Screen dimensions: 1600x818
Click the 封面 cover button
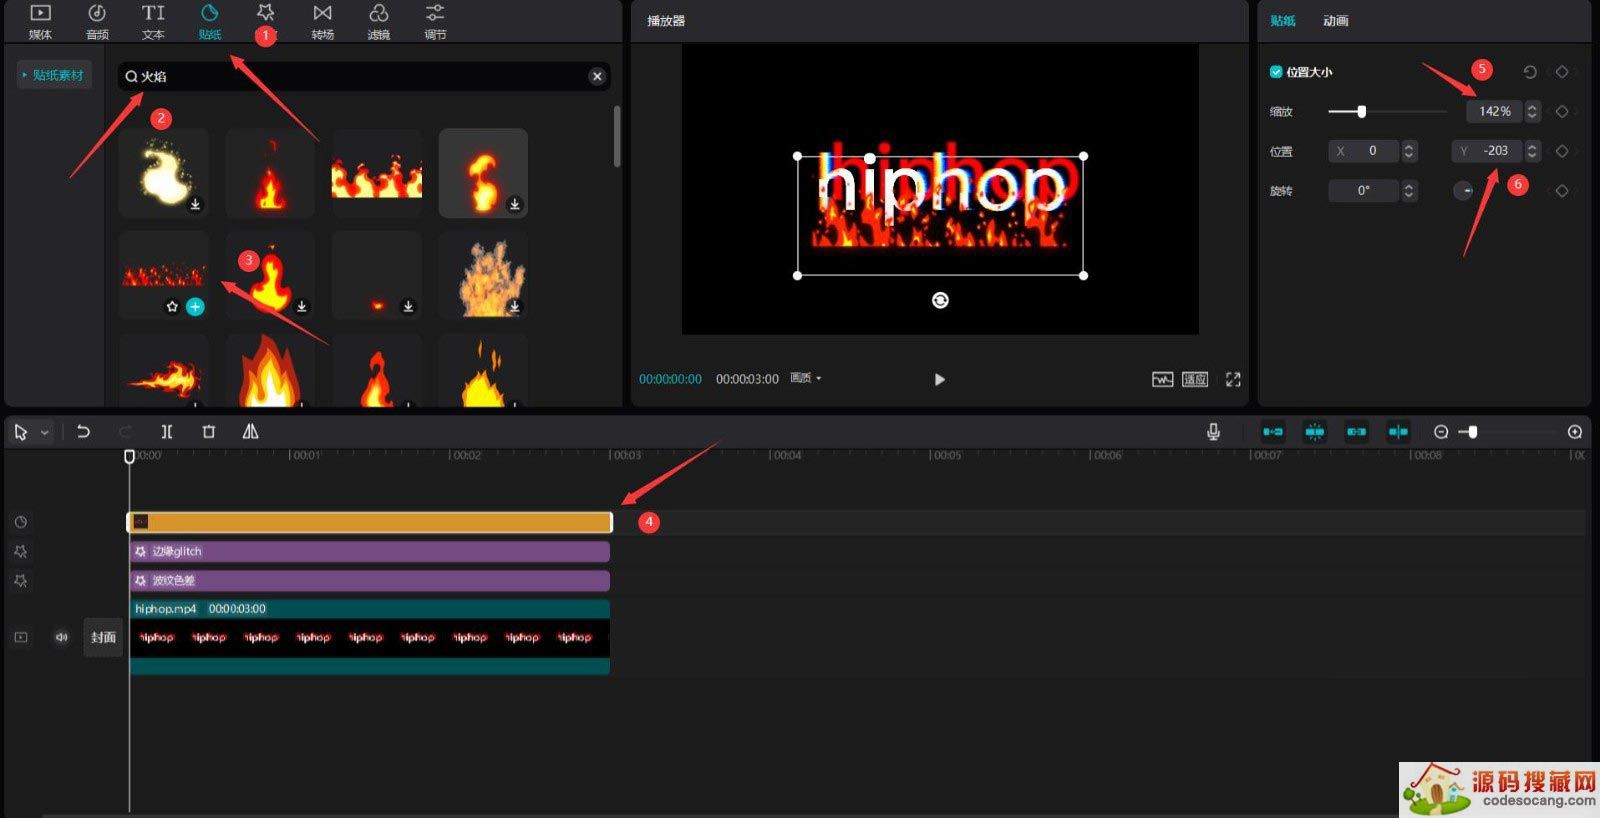pos(103,637)
